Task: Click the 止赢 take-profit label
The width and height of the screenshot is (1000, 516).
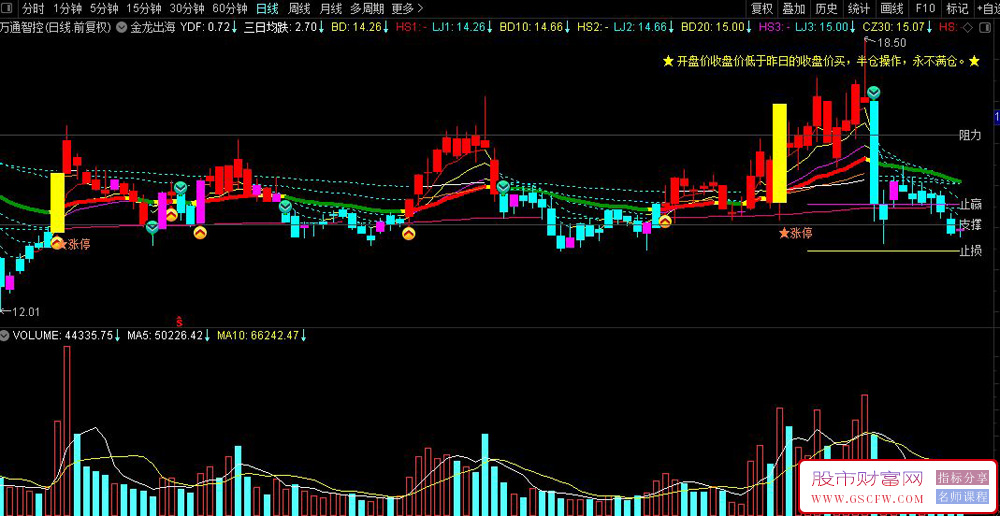Action: click(x=970, y=205)
